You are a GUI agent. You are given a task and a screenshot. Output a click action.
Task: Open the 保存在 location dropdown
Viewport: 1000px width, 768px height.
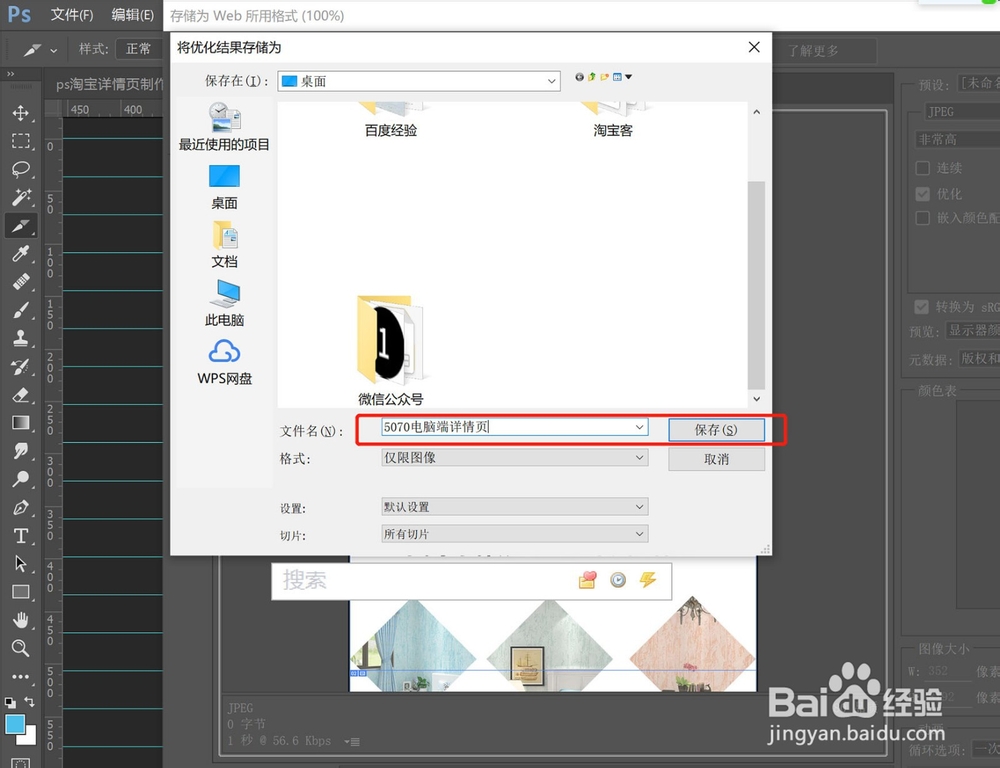point(552,80)
